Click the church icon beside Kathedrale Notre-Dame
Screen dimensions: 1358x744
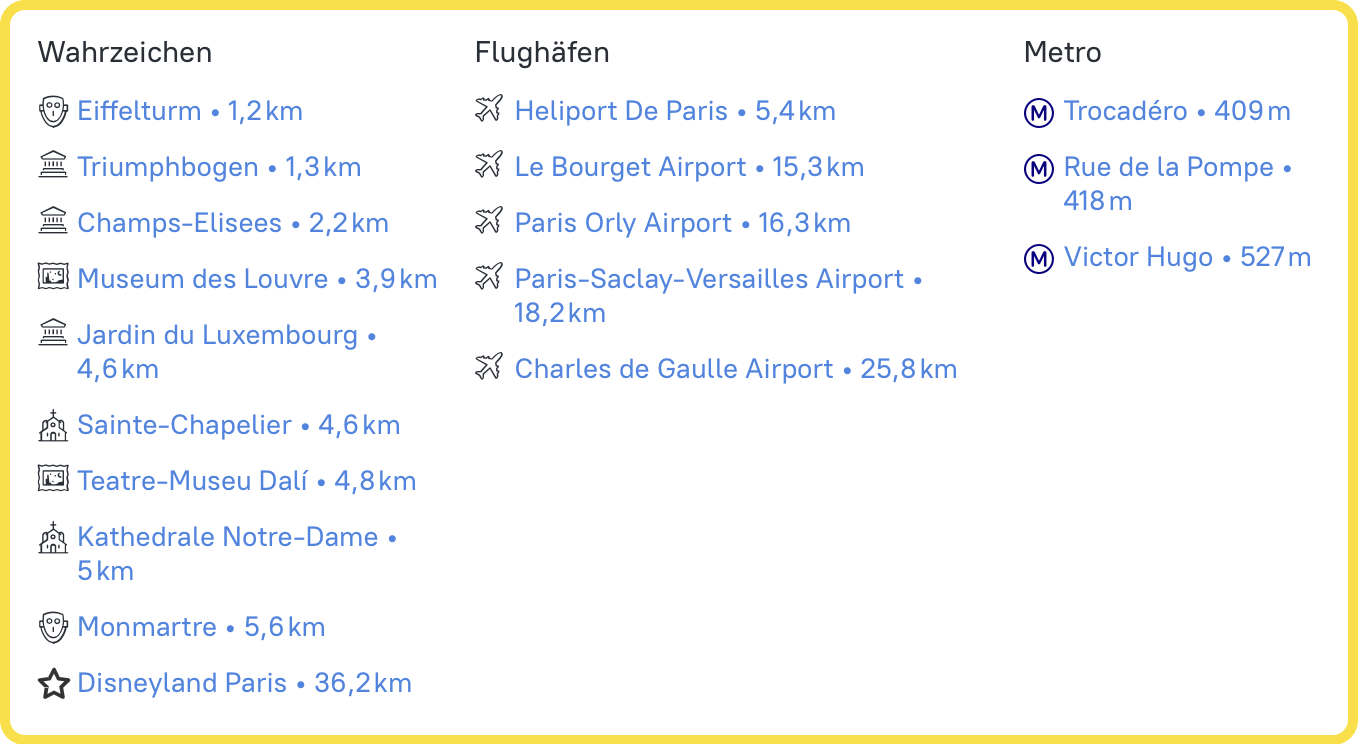click(x=53, y=537)
